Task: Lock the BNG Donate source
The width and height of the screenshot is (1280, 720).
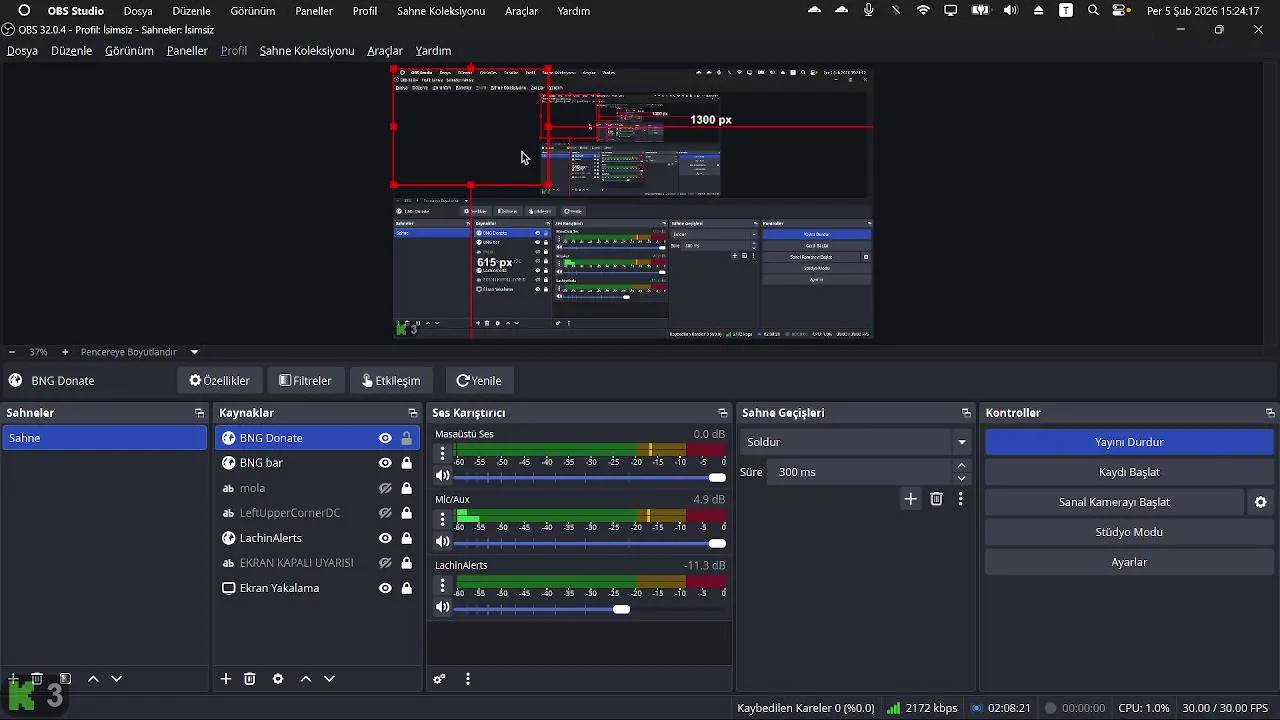Action: [x=407, y=438]
